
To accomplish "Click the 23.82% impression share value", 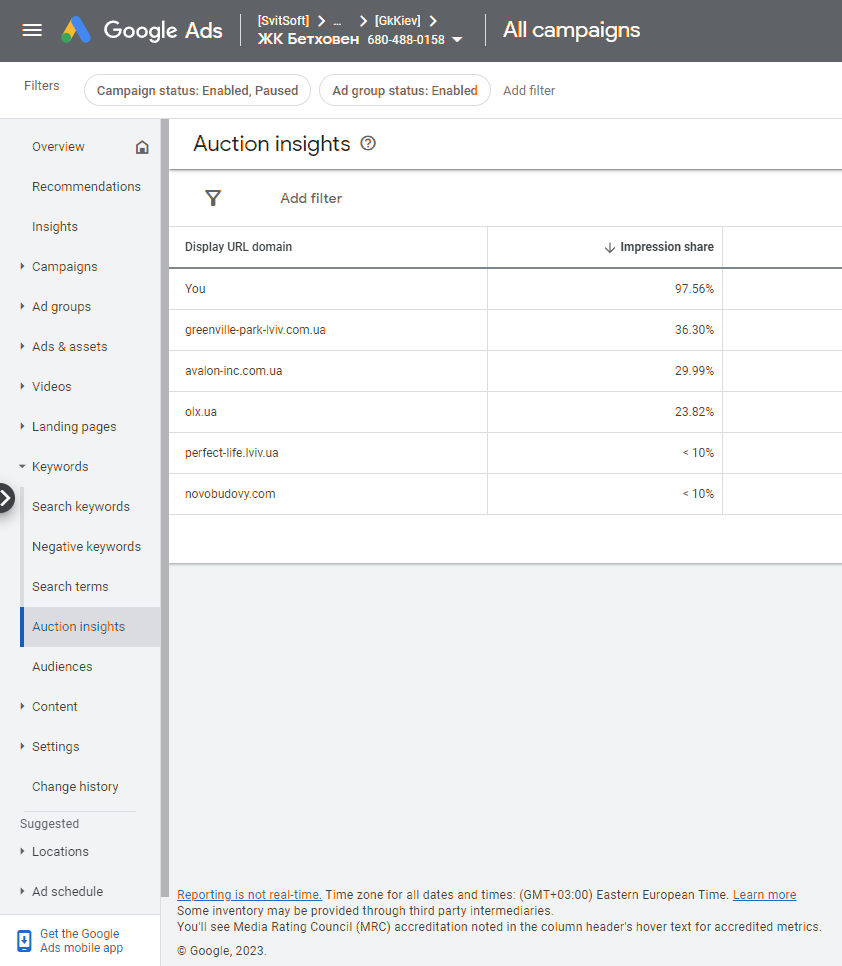I will point(694,412).
